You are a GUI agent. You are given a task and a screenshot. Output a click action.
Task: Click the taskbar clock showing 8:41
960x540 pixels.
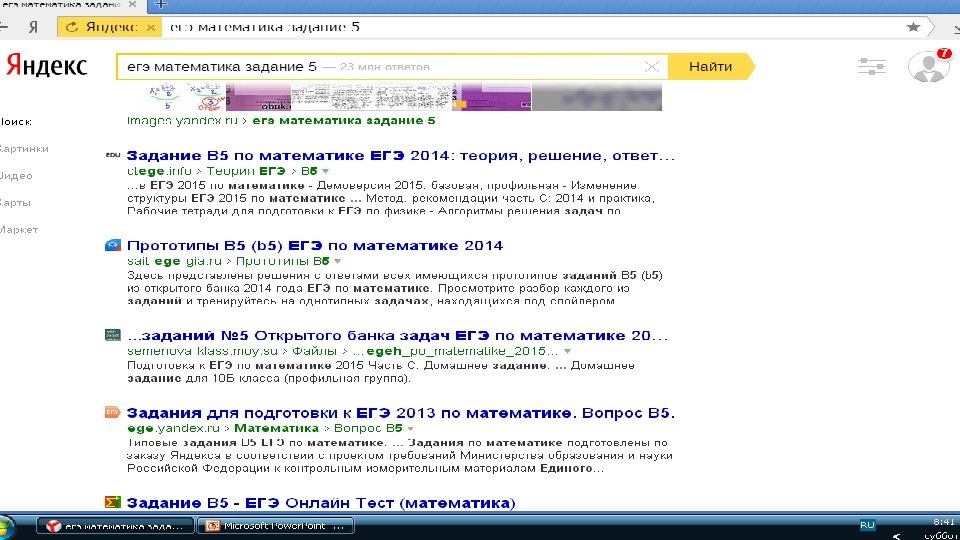943,522
